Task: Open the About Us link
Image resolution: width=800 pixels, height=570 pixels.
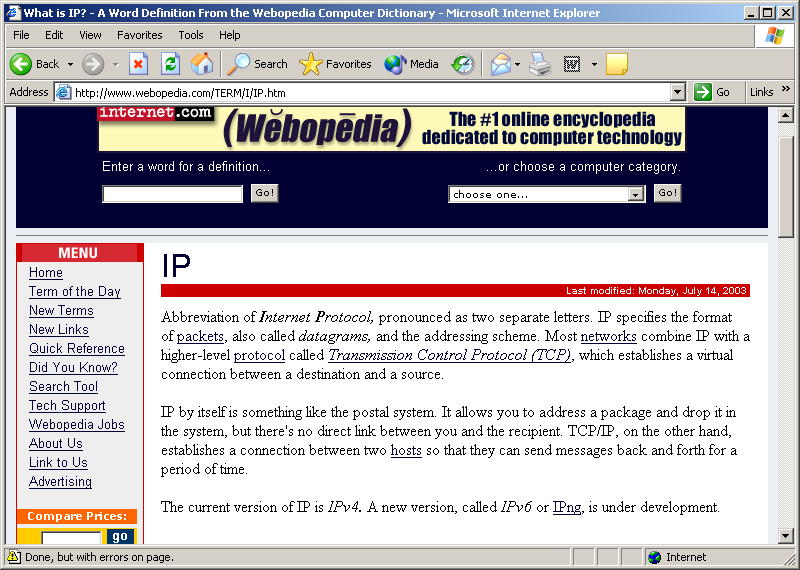Action: click(x=56, y=443)
